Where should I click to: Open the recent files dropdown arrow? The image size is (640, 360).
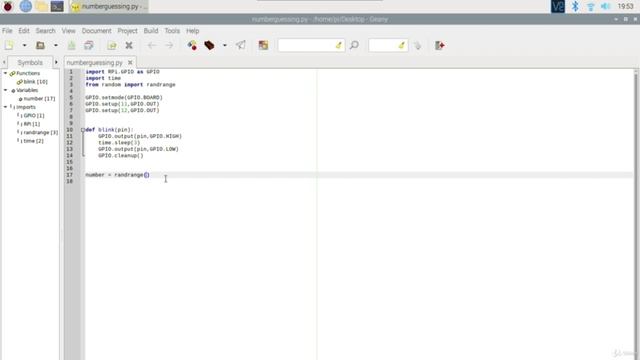(56, 45)
